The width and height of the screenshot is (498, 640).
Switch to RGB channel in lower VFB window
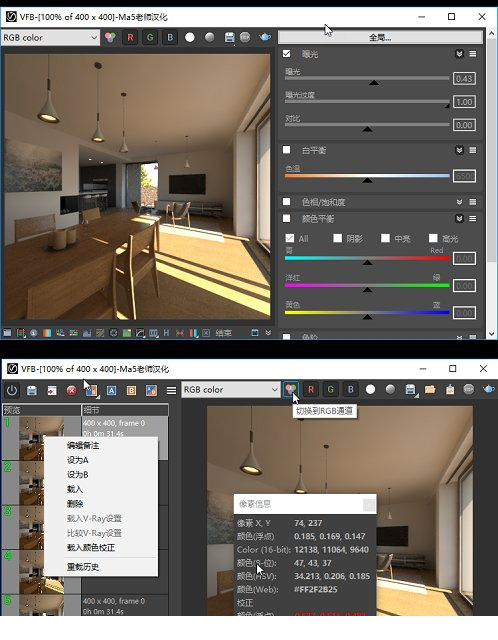click(291, 389)
